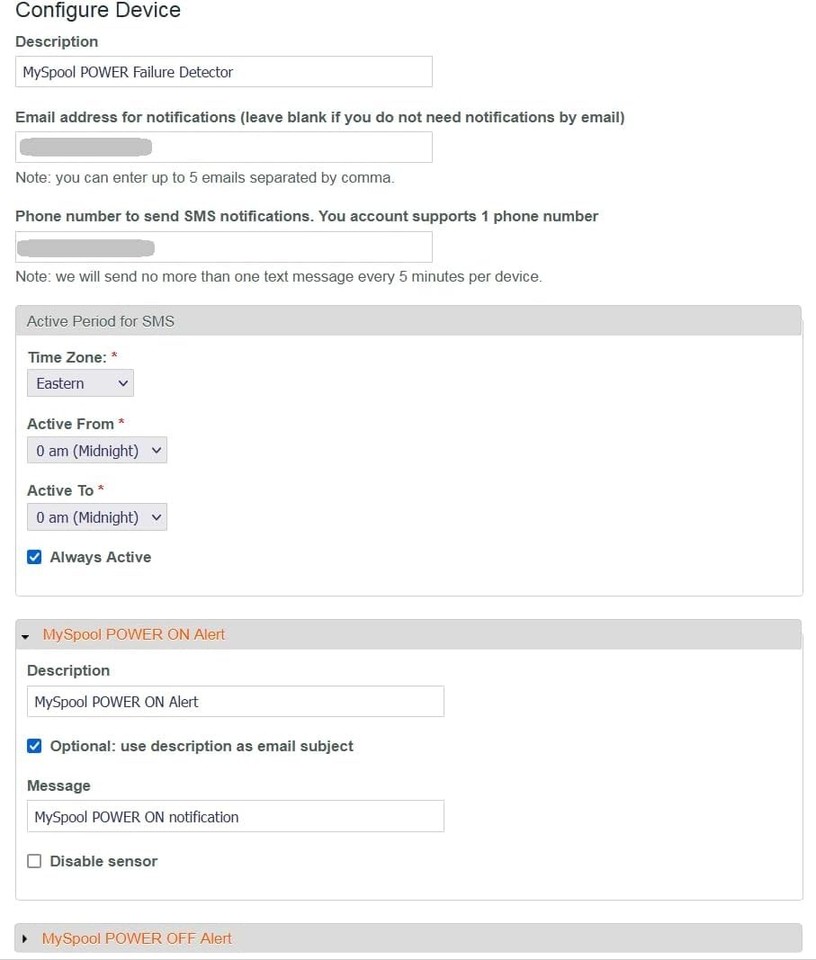Click the POWER OFF Alert header text

click(135, 938)
